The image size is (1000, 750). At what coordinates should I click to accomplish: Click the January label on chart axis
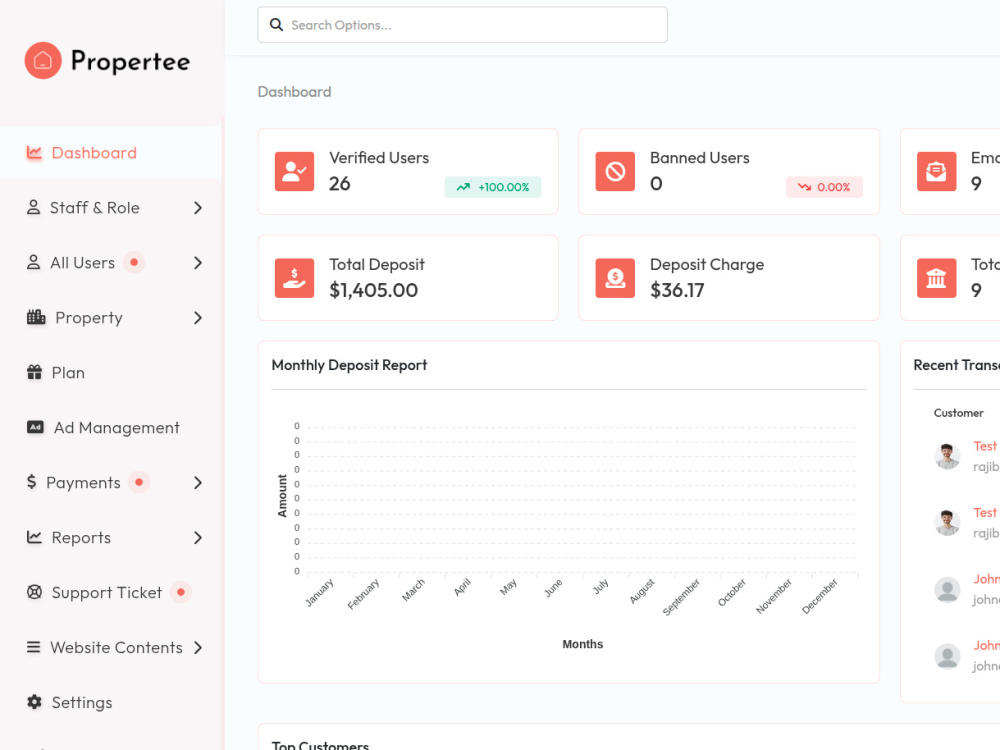(x=320, y=592)
